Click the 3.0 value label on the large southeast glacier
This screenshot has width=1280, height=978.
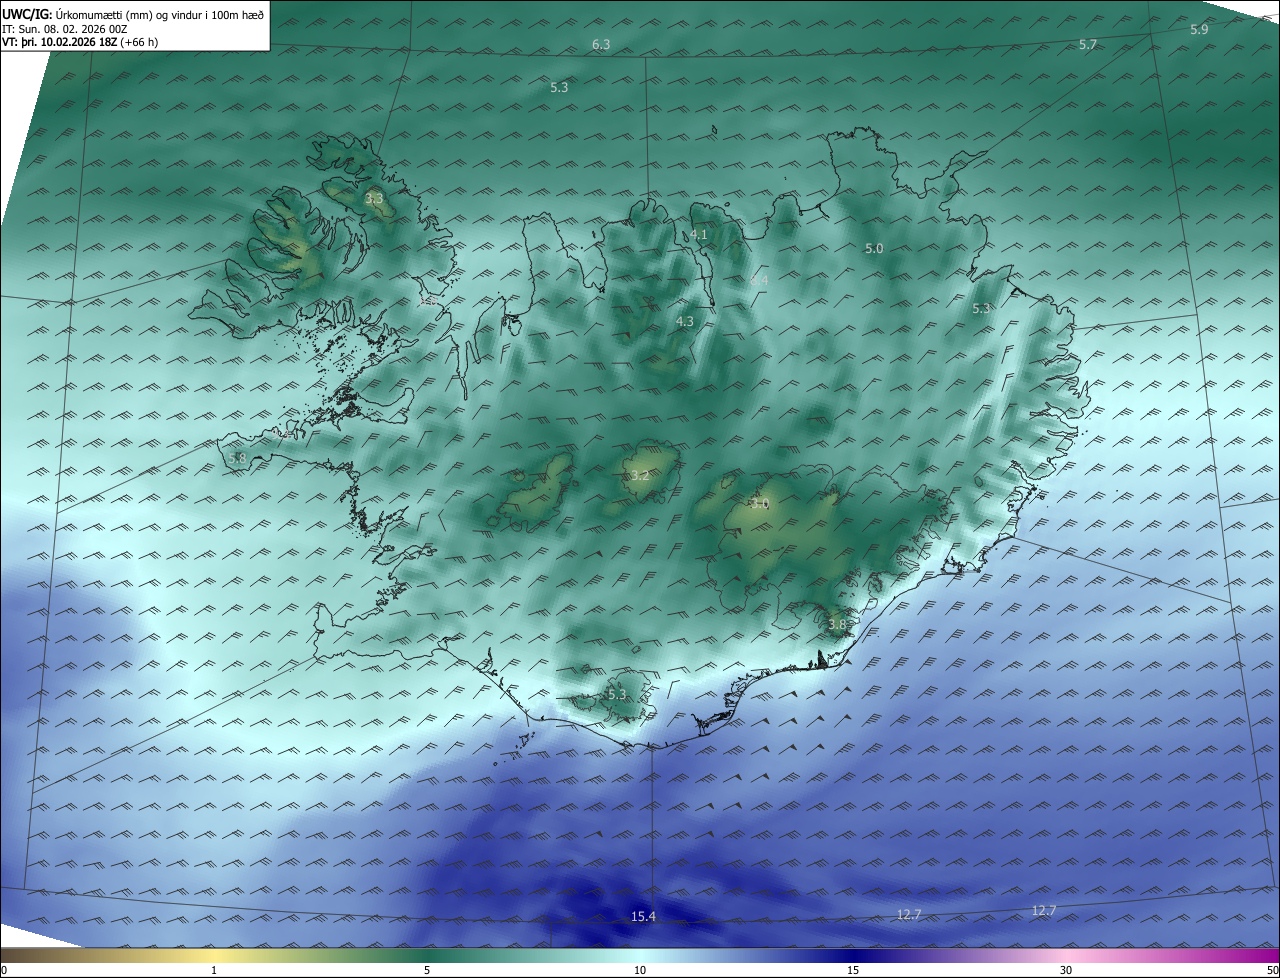point(760,504)
